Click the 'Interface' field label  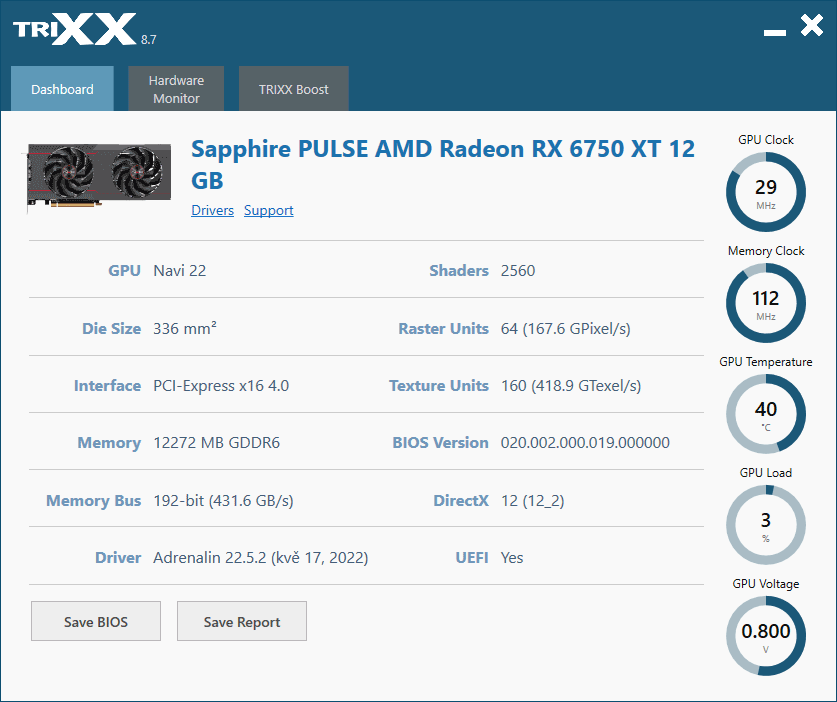point(107,385)
